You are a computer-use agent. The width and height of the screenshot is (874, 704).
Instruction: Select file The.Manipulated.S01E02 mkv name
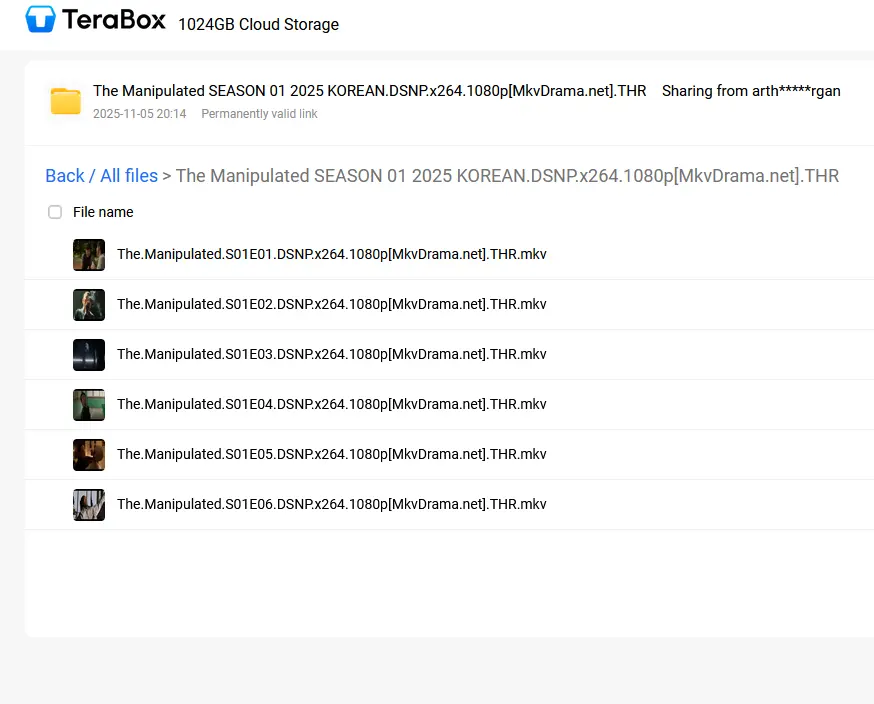tap(332, 304)
